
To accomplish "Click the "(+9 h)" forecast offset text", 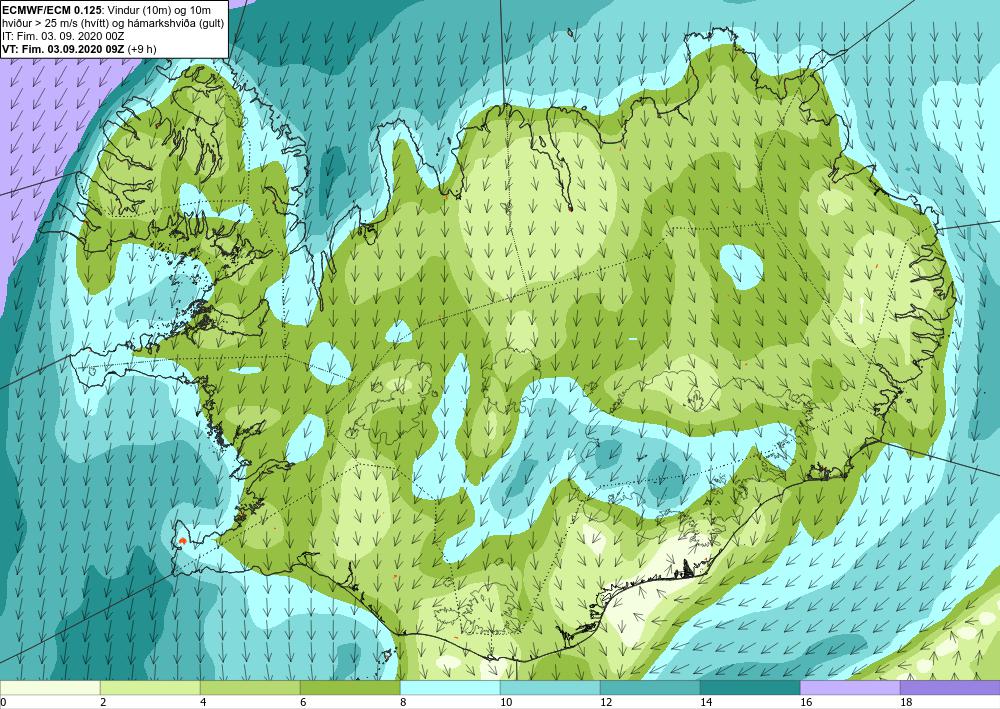I will pos(142,49).
